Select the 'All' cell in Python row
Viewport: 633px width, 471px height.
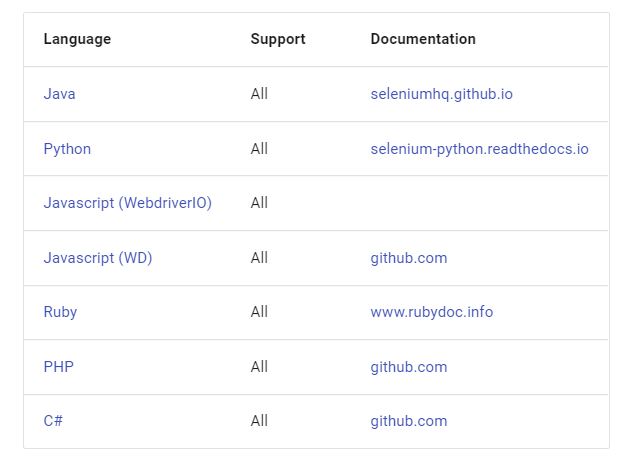259,149
